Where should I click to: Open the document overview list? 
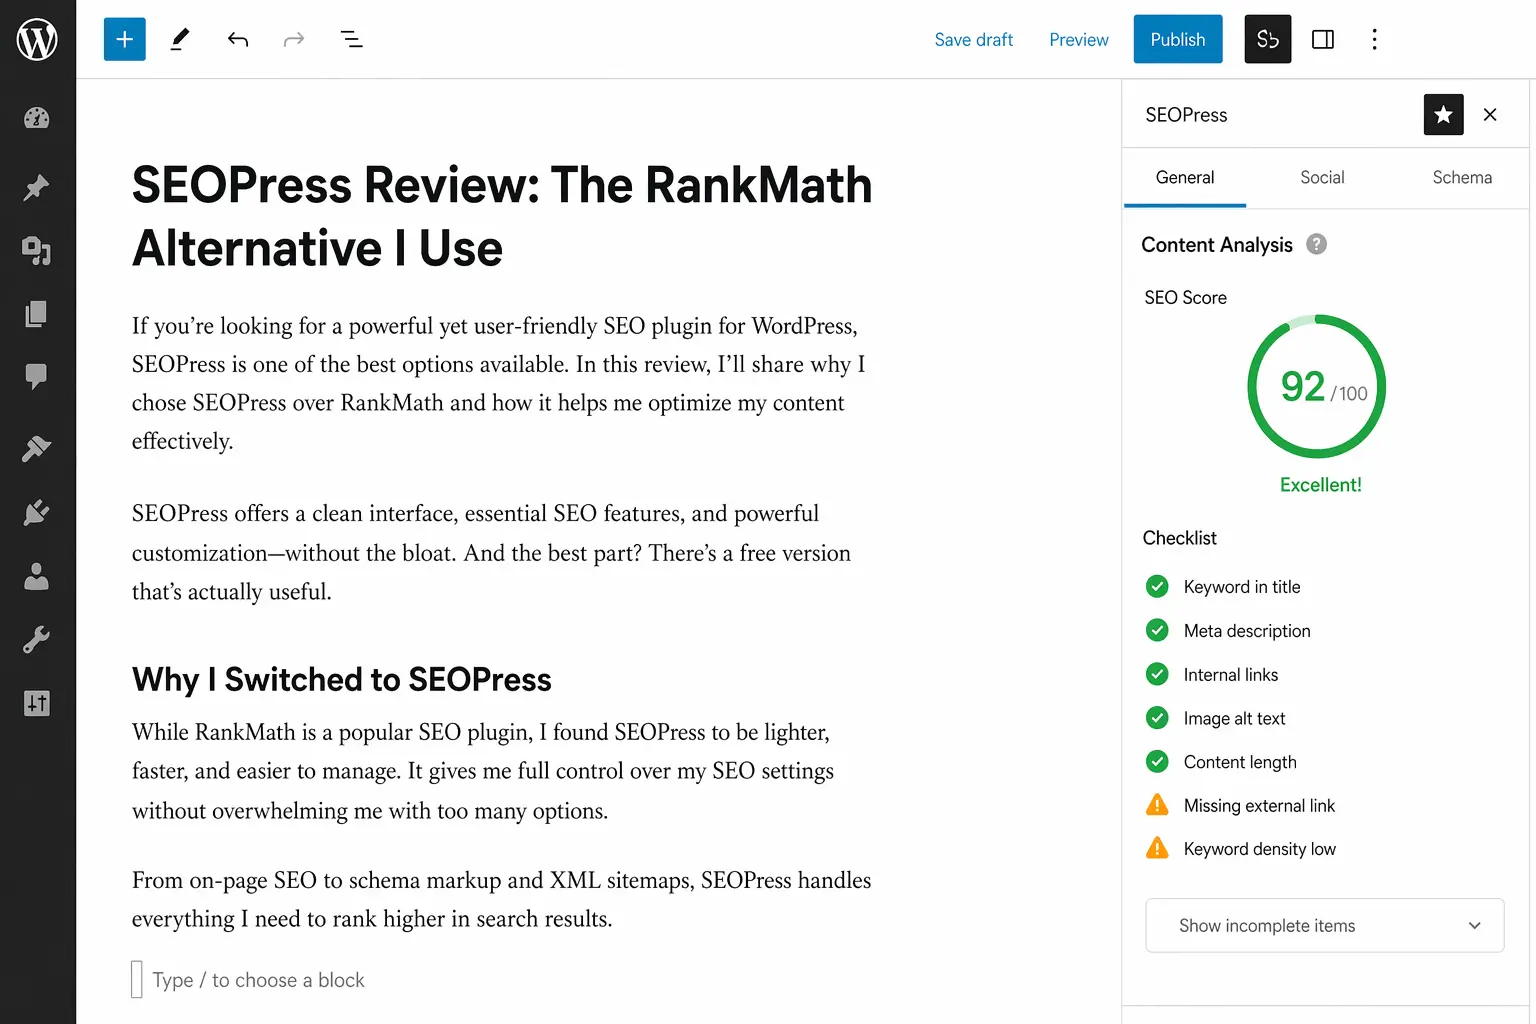pyautogui.click(x=352, y=39)
